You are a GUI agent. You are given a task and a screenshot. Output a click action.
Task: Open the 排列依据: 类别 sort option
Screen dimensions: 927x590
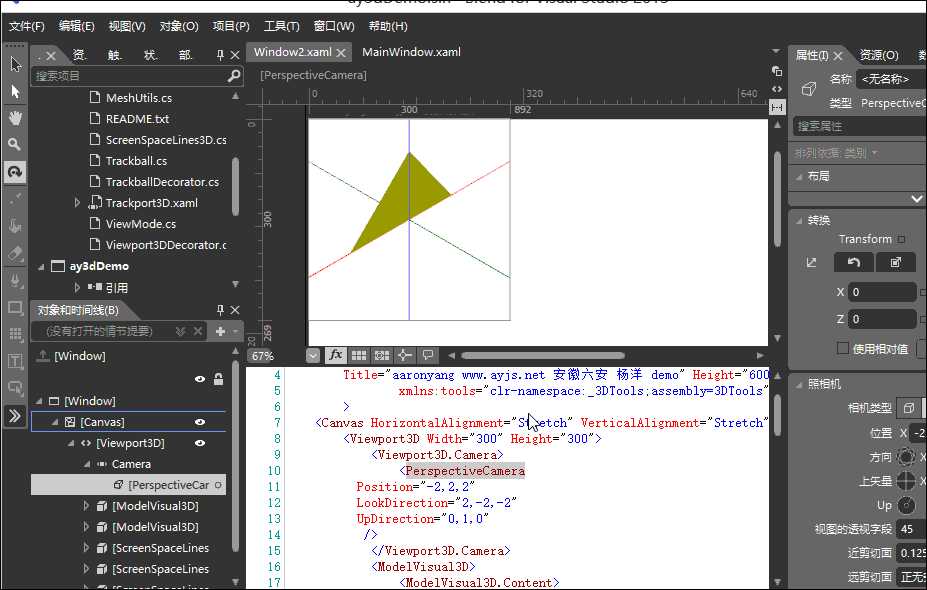[835, 153]
